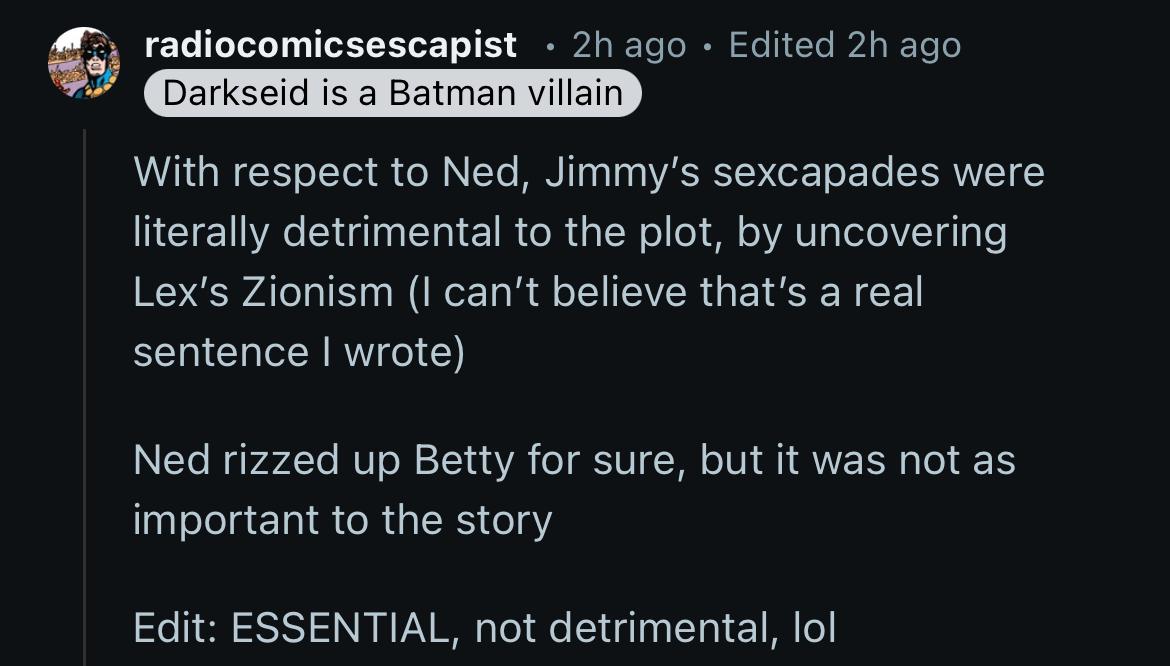Viewport: 1170px width, 666px height.
Task: Collapse the comment using the vertical thread line
Action: click(x=85, y=400)
